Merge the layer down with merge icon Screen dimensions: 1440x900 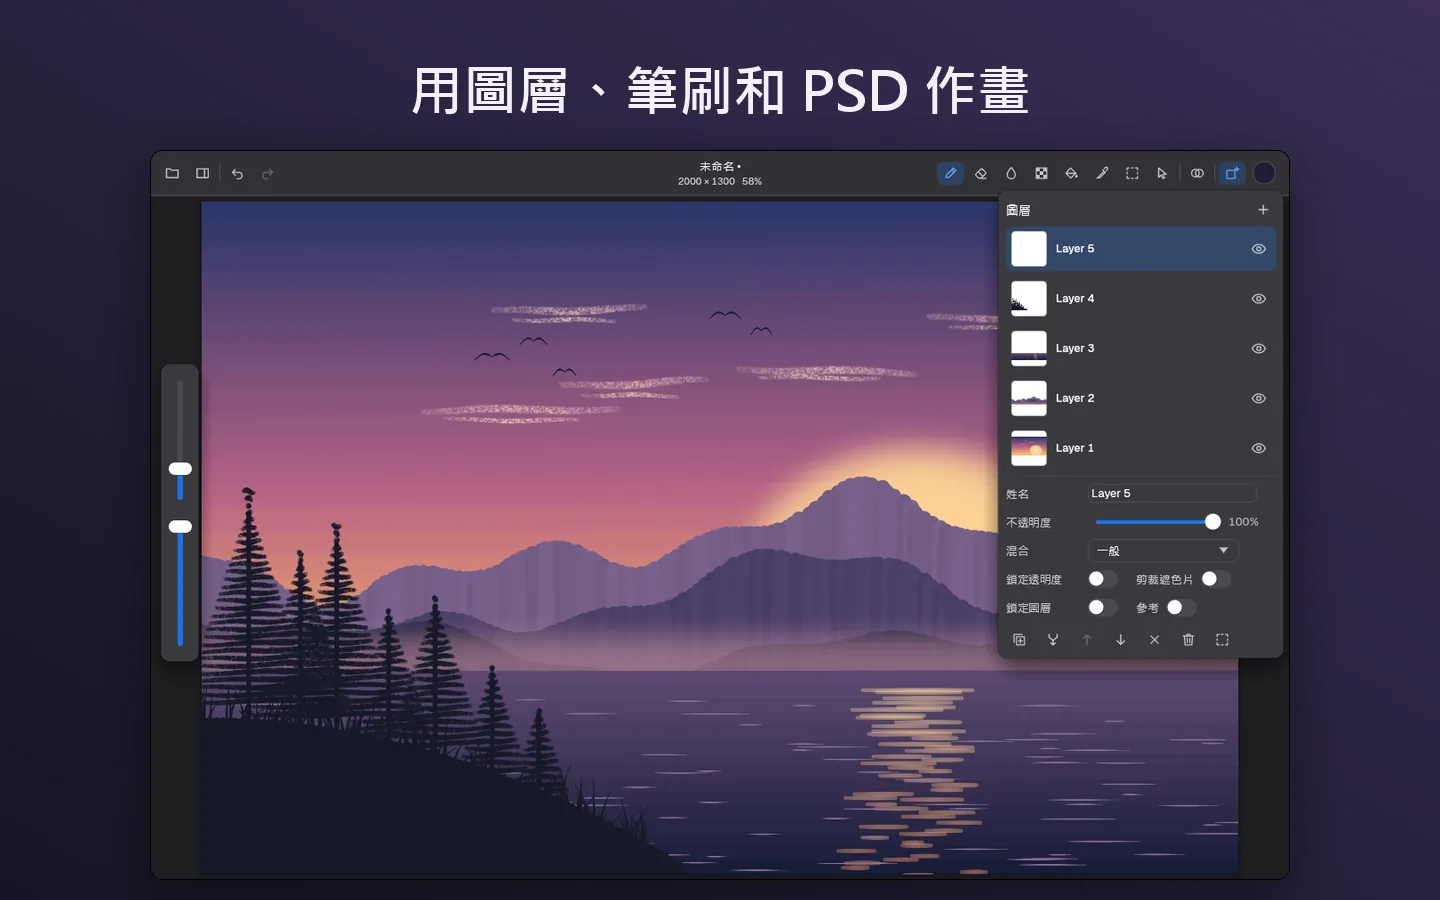click(x=1053, y=640)
